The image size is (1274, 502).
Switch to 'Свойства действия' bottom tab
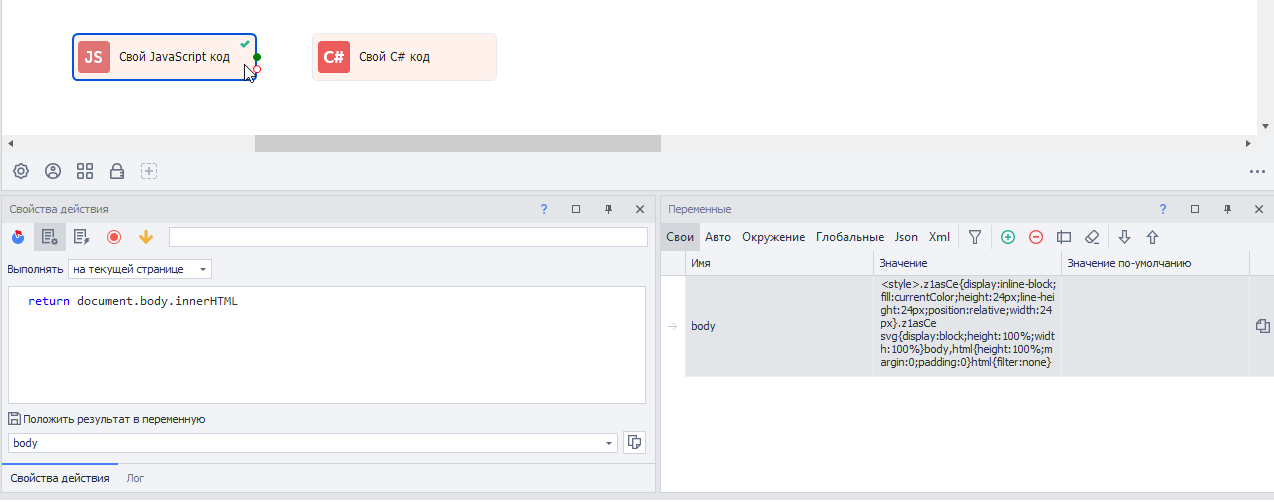(59, 478)
